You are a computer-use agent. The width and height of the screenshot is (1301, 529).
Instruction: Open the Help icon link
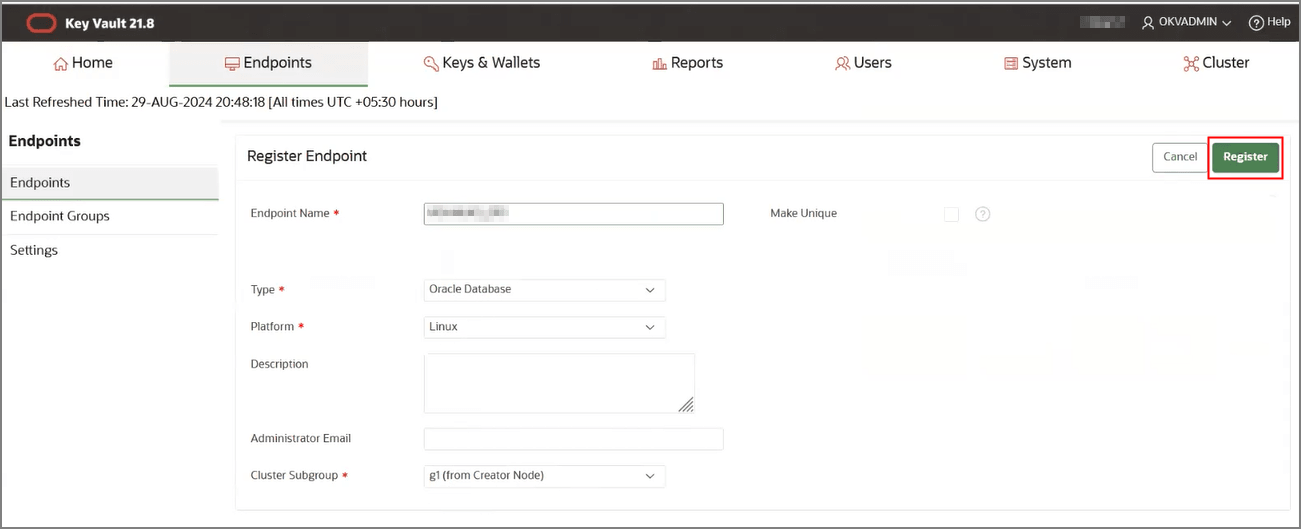[x=1270, y=22]
